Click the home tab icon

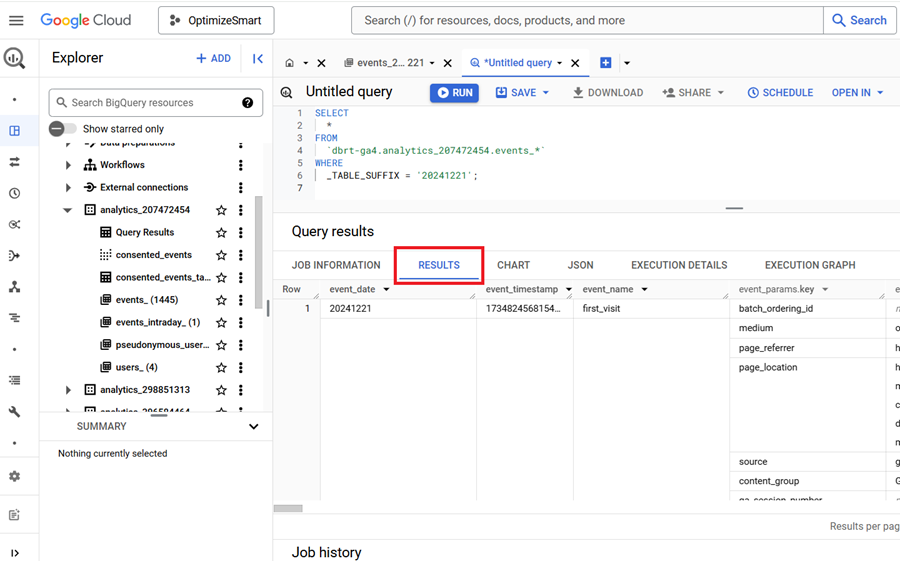click(x=289, y=63)
